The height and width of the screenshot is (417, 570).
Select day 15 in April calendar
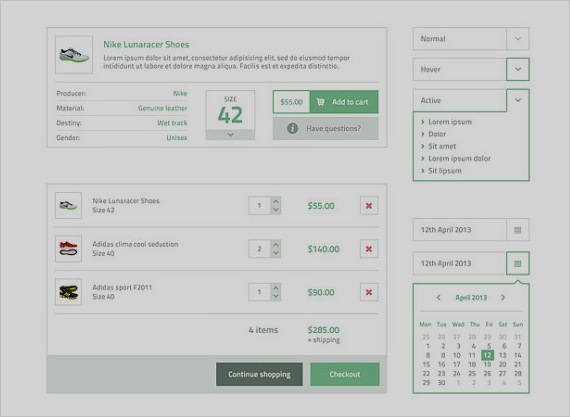point(426,364)
